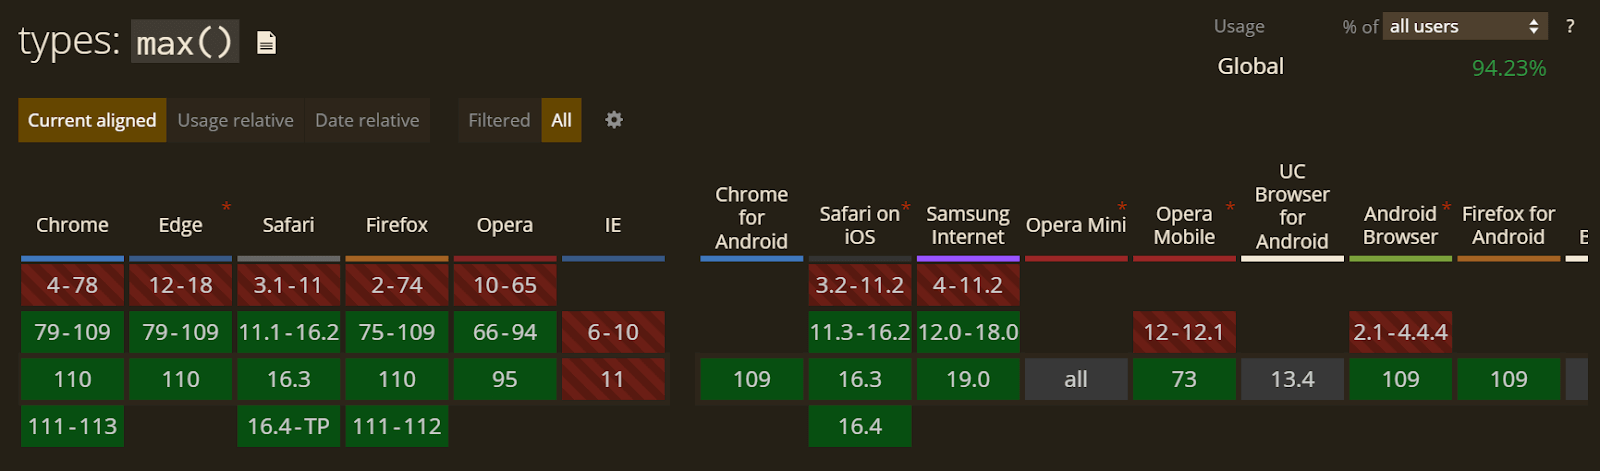Click Firefox 2-74 unsupported cell
The height and width of the screenshot is (471, 1600).
tap(397, 285)
